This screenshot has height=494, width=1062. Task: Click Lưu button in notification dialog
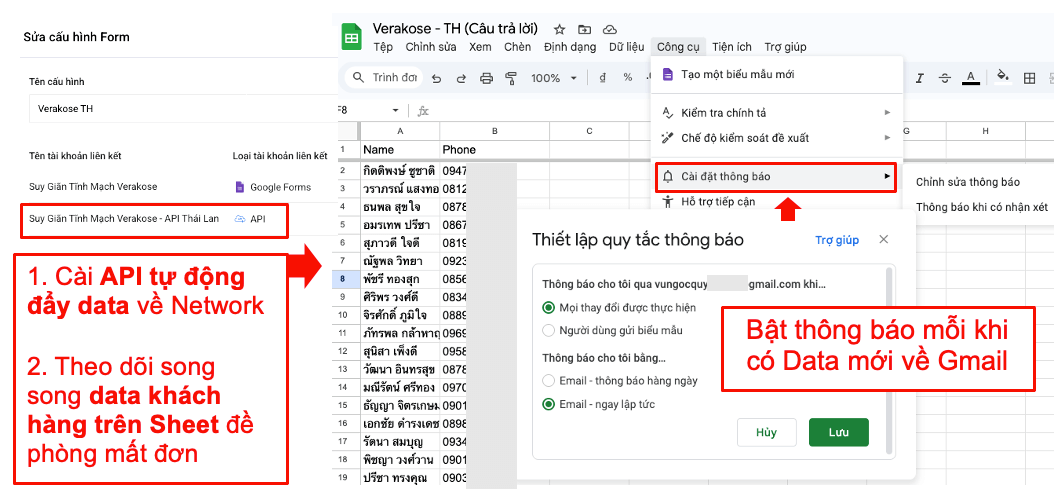coord(838,432)
